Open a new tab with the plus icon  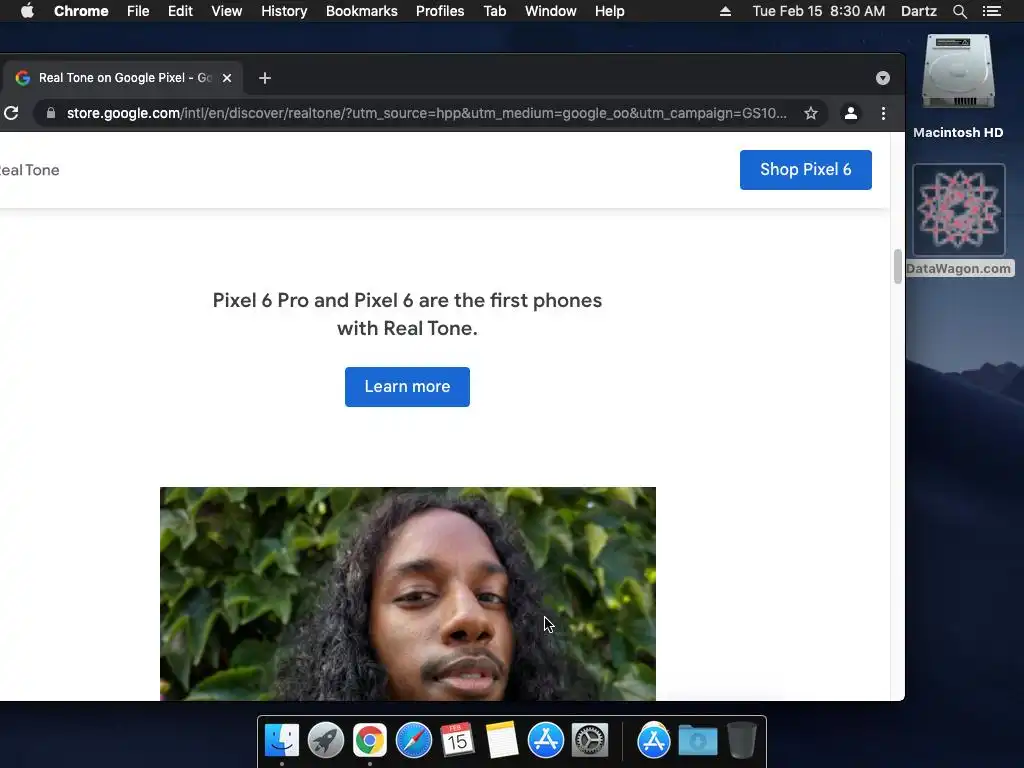pos(264,78)
